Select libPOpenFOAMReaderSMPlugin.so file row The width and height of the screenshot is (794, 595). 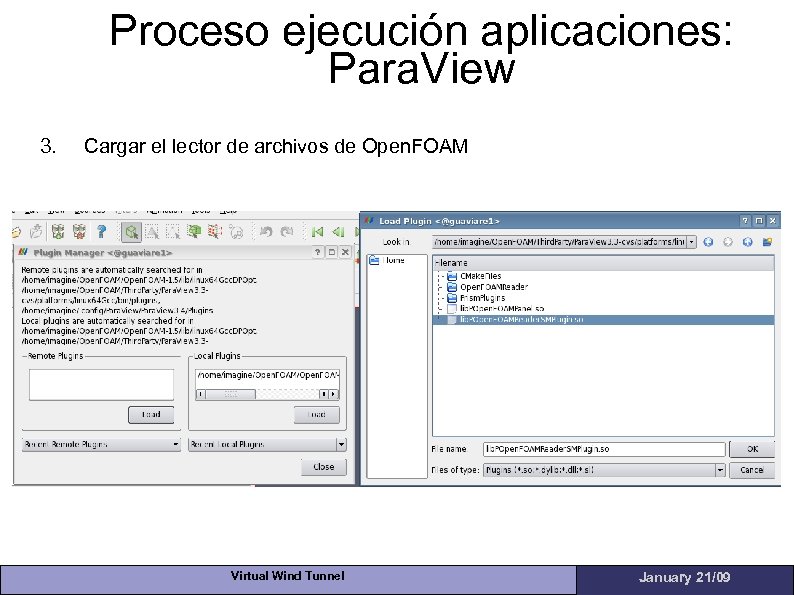(603, 320)
